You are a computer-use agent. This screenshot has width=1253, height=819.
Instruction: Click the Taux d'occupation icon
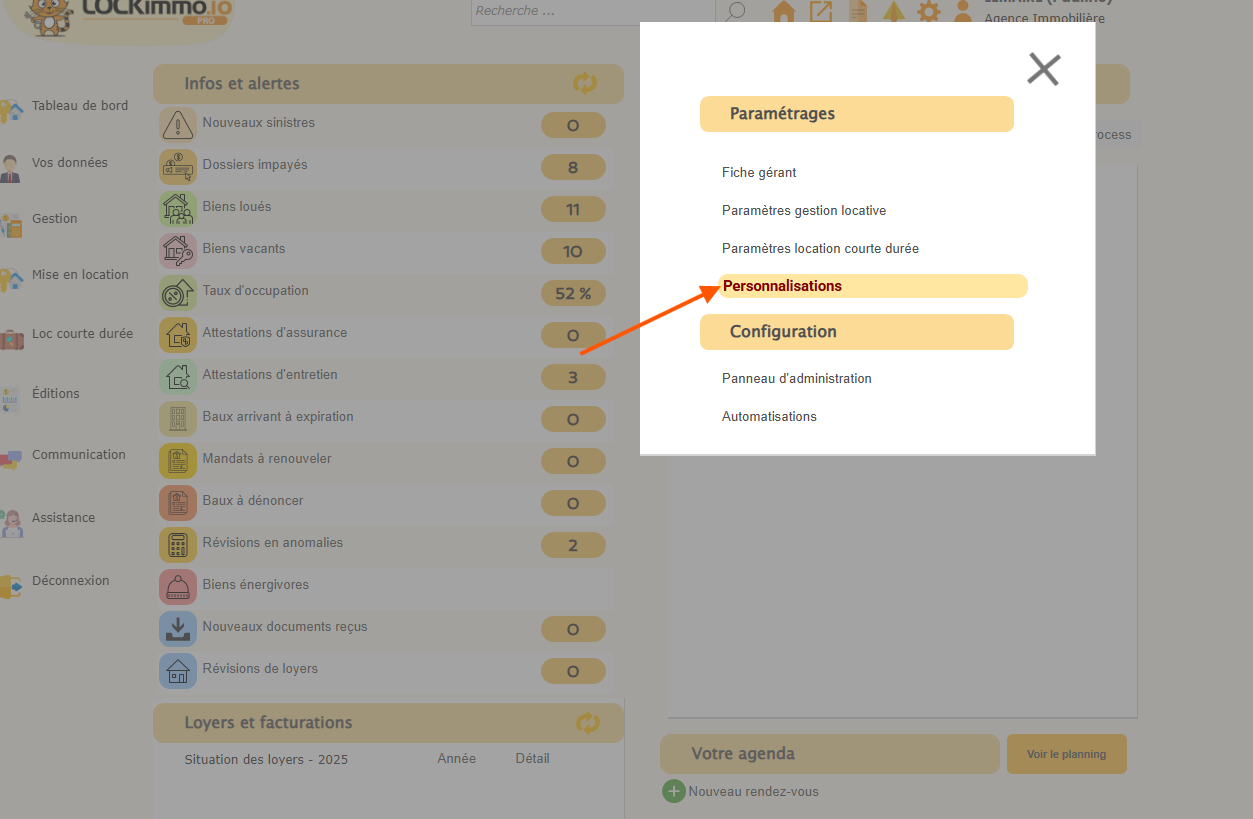click(178, 293)
